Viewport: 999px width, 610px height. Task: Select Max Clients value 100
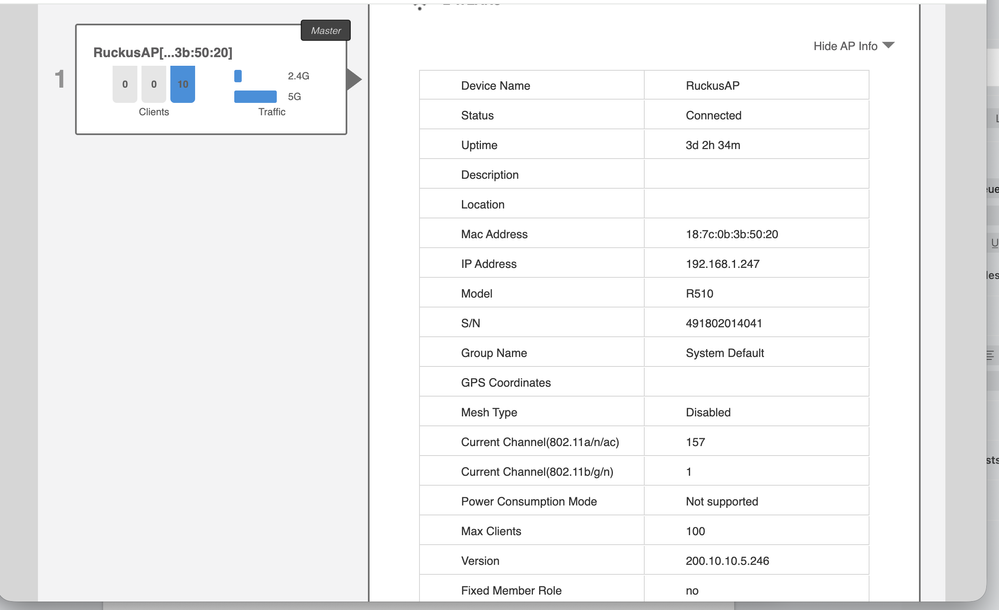[x=695, y=532]
